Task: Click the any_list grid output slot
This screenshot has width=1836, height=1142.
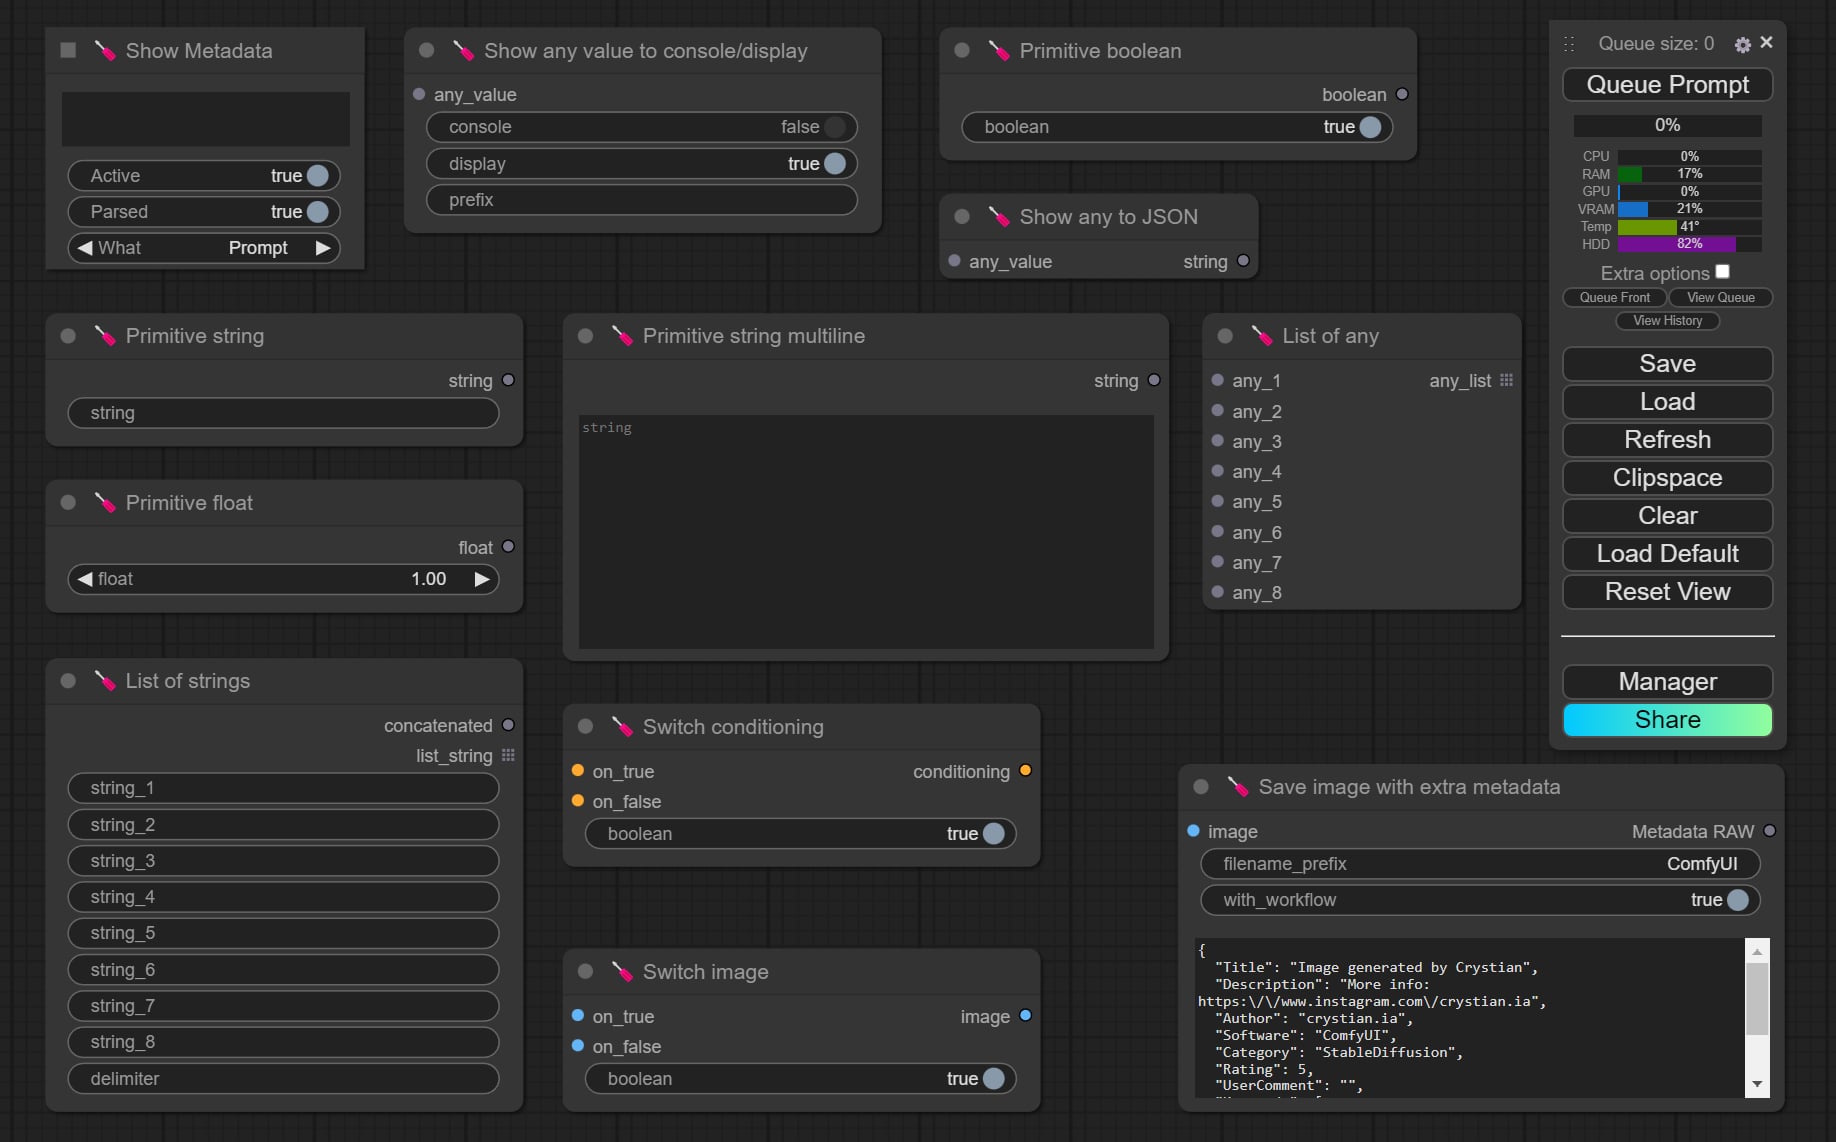Action: 1507,380
